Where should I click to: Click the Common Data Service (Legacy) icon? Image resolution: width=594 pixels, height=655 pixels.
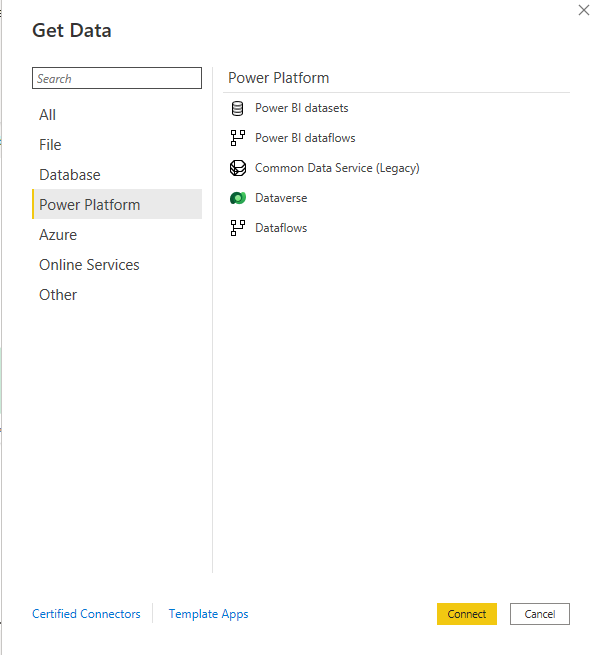(x=238, y=168)
